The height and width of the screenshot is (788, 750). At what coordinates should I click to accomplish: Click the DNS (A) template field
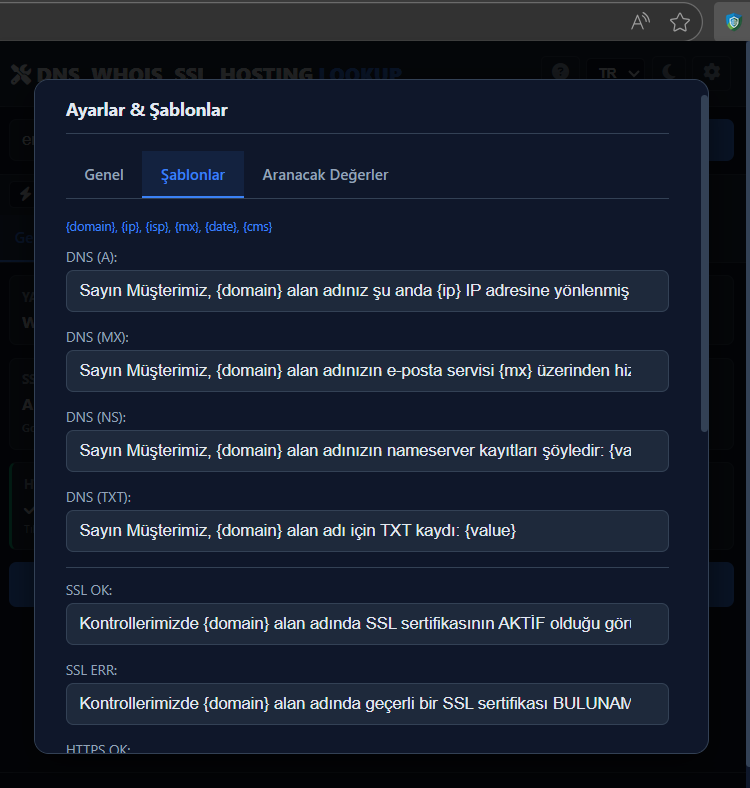[x=367, y=291]
